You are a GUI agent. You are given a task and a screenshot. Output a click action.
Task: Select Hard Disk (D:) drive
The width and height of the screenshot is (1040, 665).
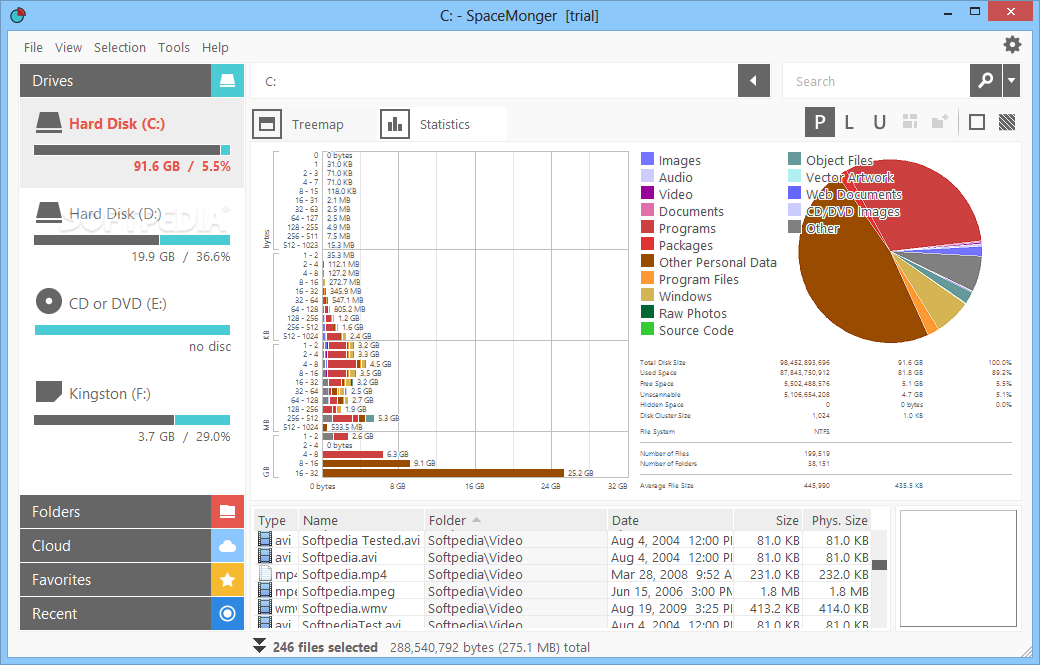point(132,233)
